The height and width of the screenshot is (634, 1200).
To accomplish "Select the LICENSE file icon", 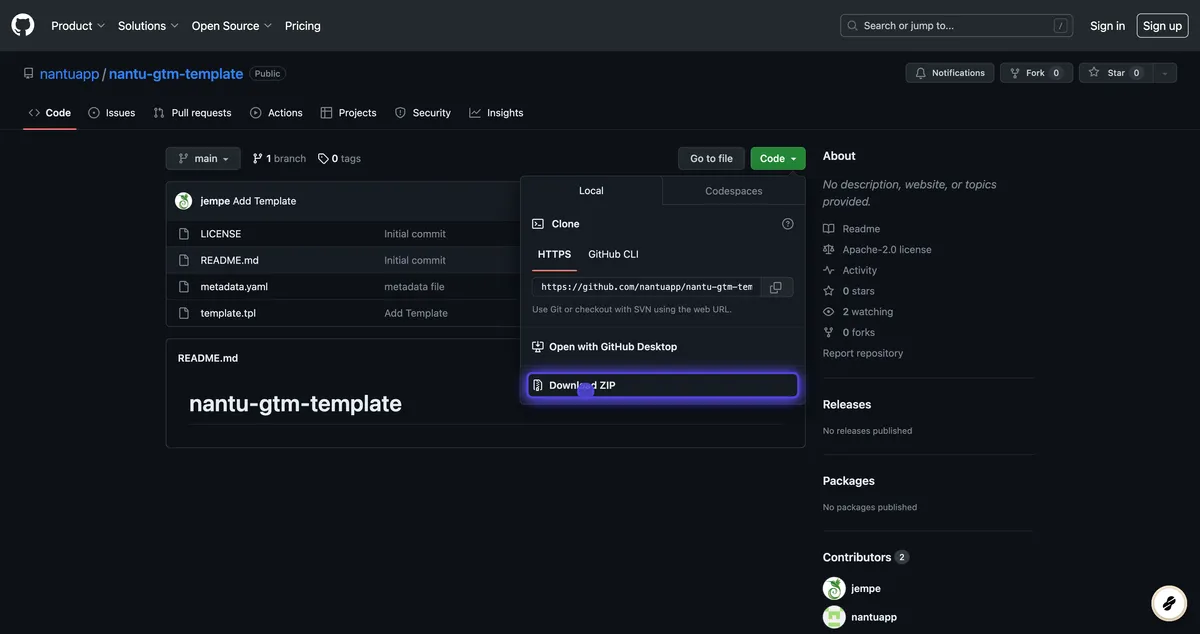I will pos(184,234).
